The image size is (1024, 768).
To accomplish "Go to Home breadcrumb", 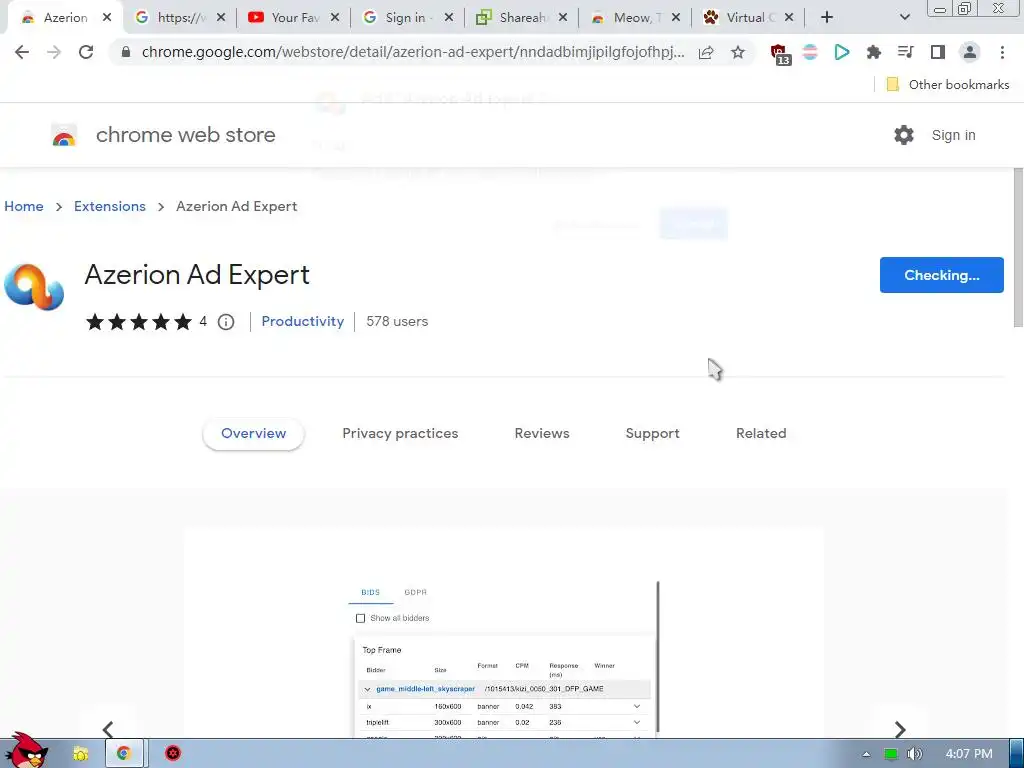I will tap(24, 206).
